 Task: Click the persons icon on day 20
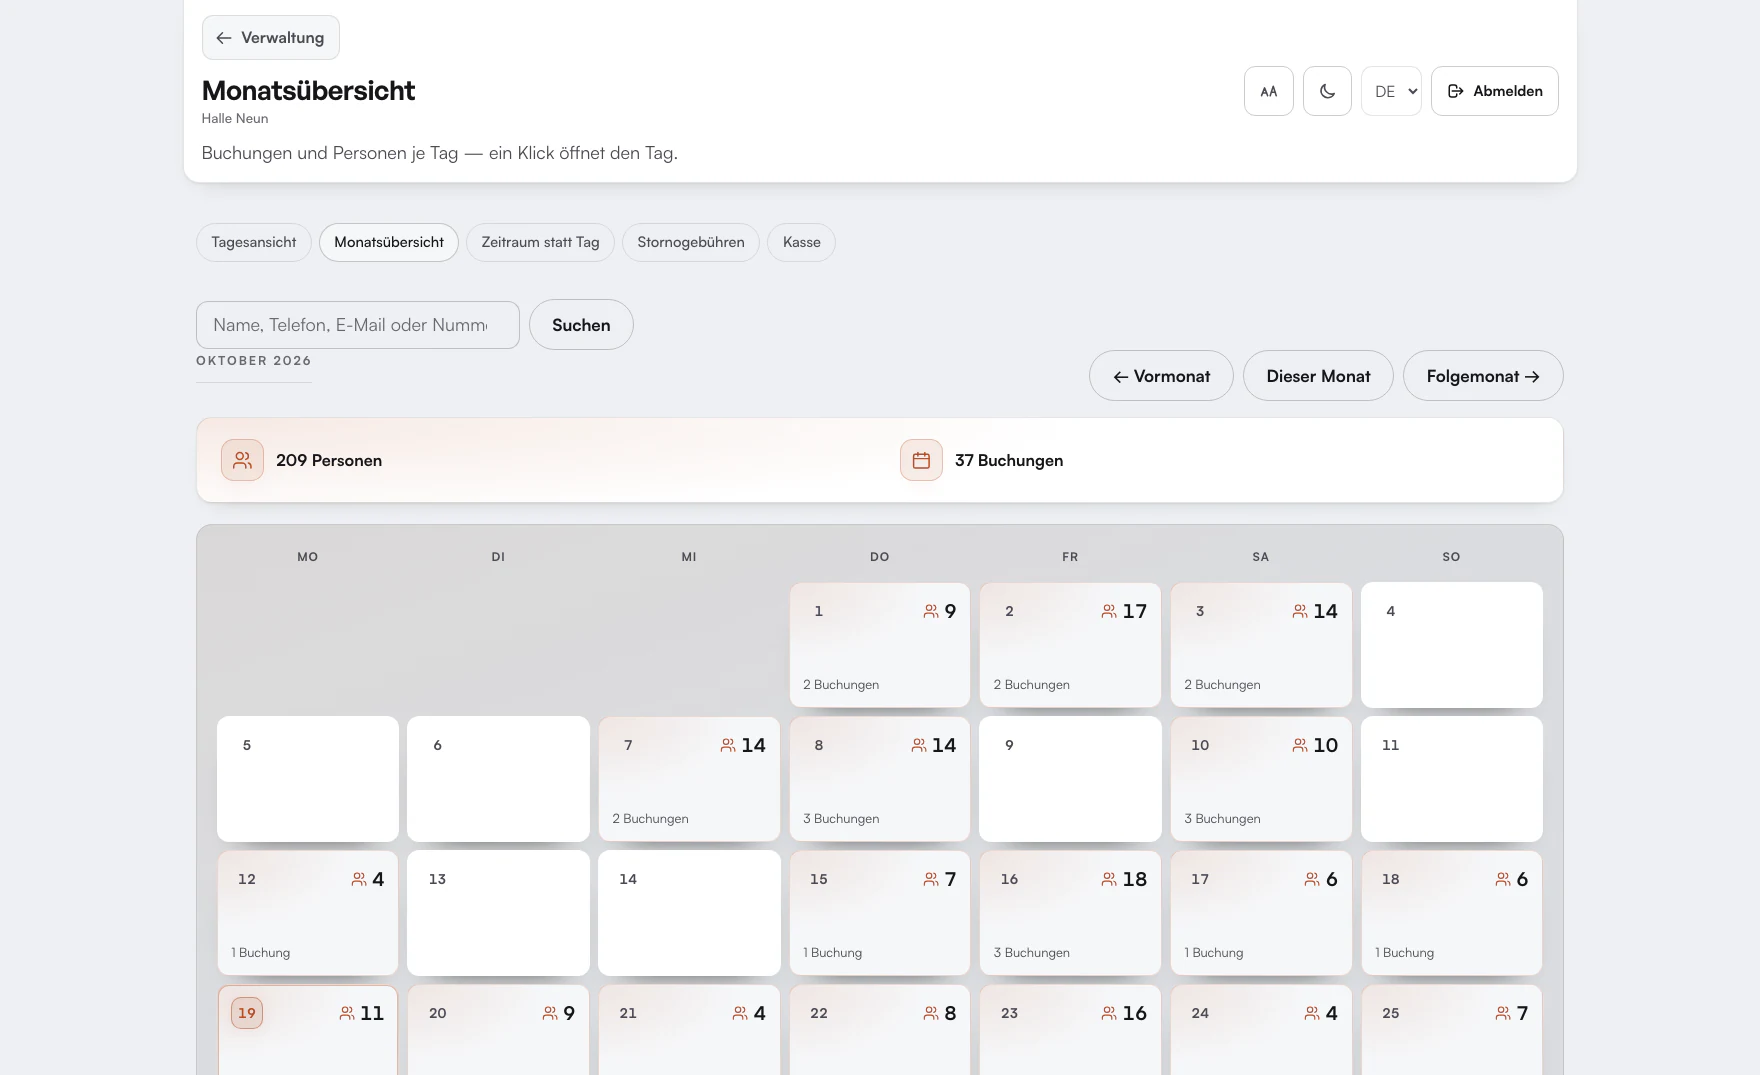550,1013
